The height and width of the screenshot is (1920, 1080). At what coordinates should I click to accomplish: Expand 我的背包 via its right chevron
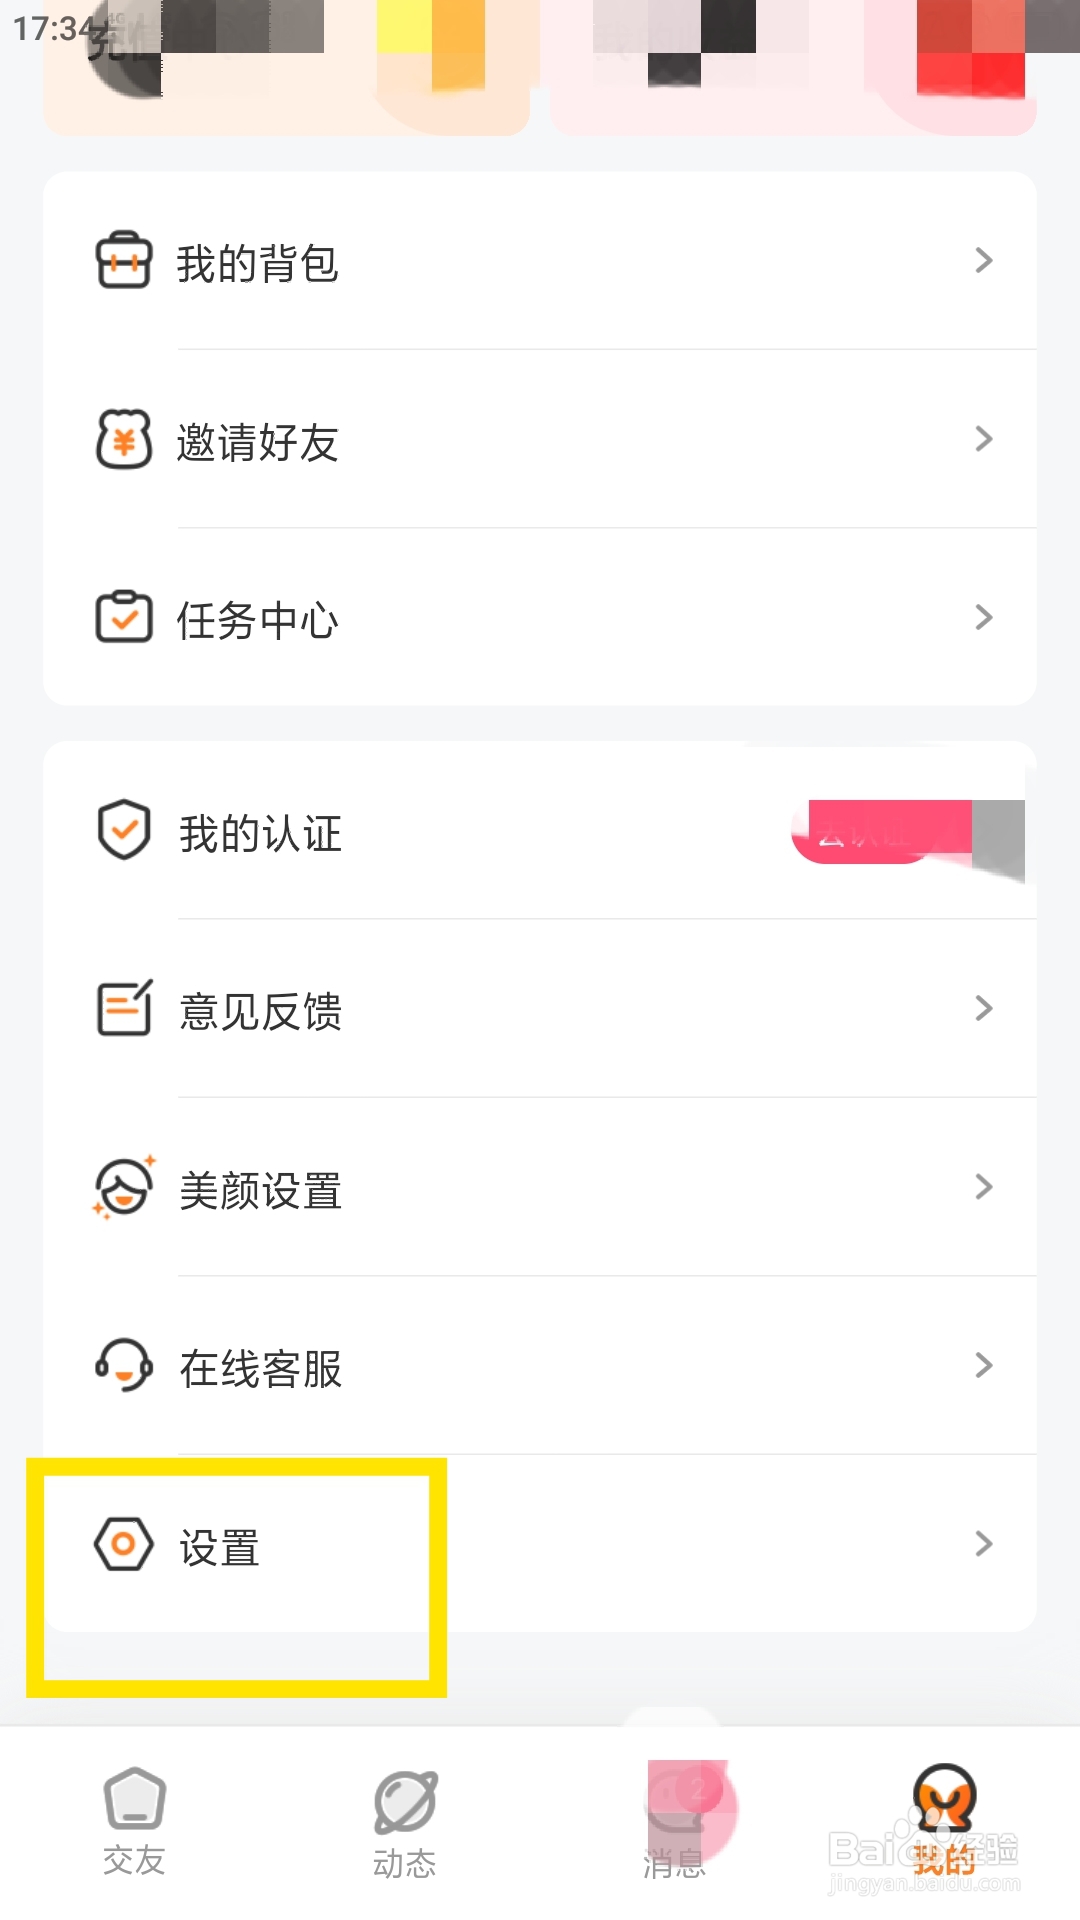tap(984, 261)
